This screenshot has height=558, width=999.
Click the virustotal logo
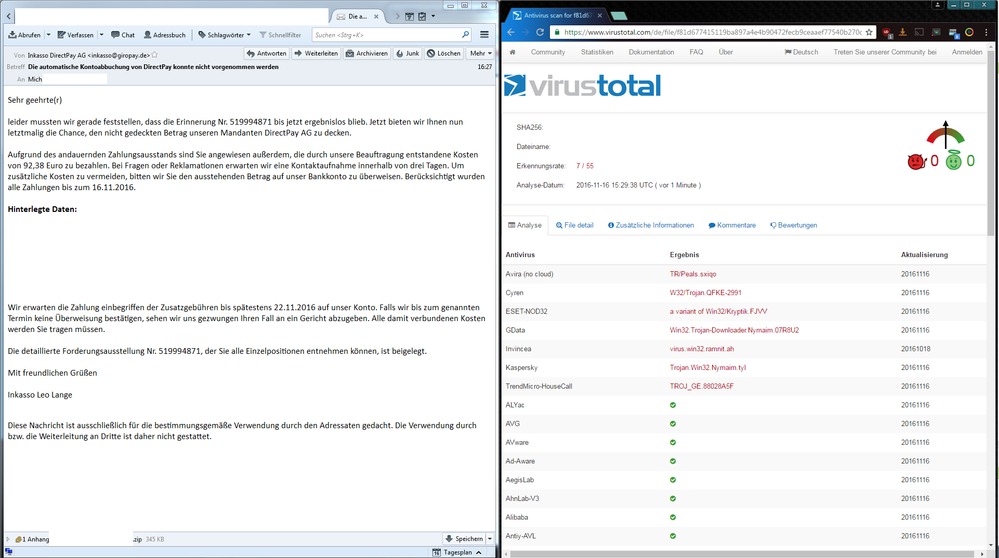pos(582,86)
